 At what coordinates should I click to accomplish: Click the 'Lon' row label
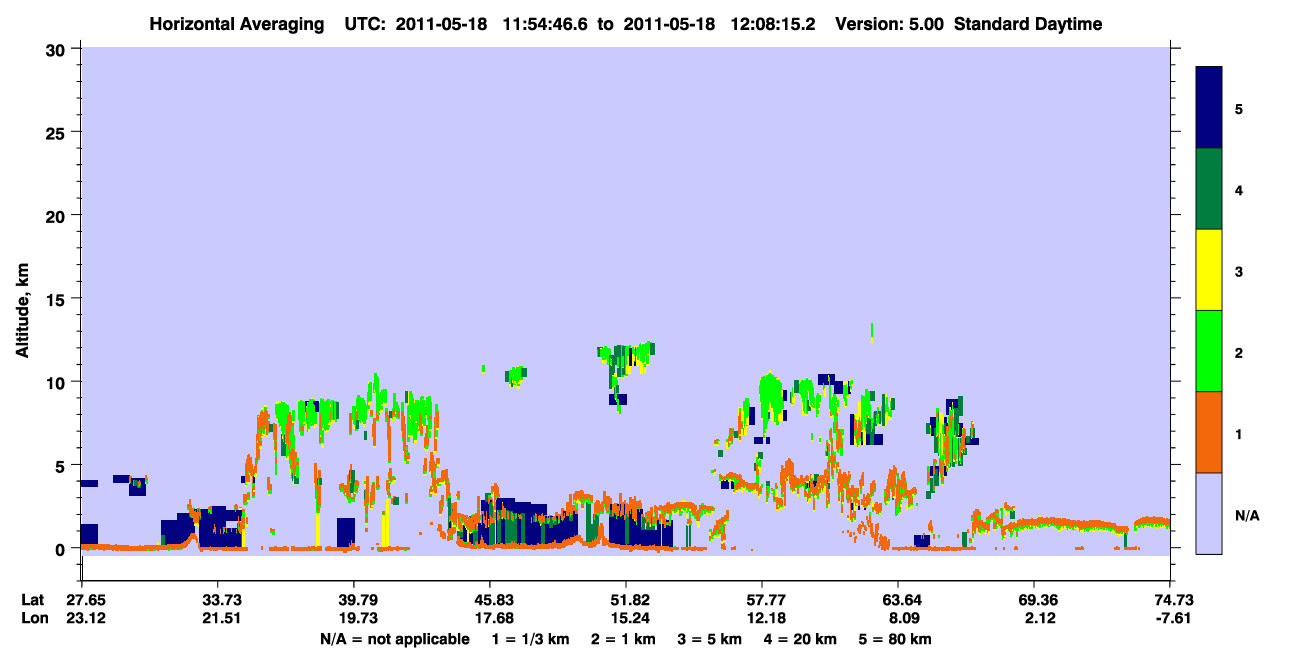tap(33, 618)
